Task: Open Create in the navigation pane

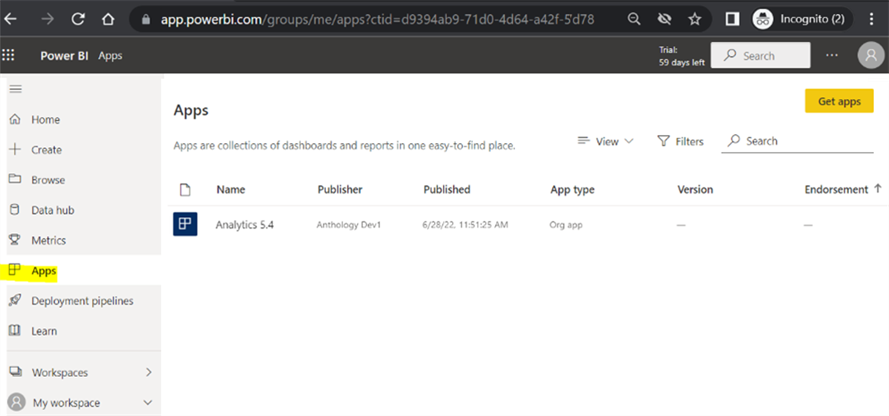Action: tap(46, 150)
